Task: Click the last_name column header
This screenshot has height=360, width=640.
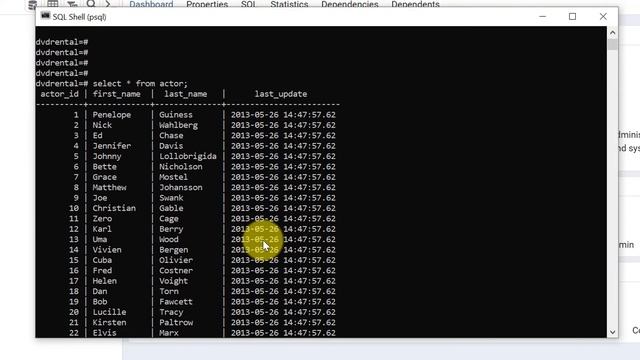Action: 186,94
